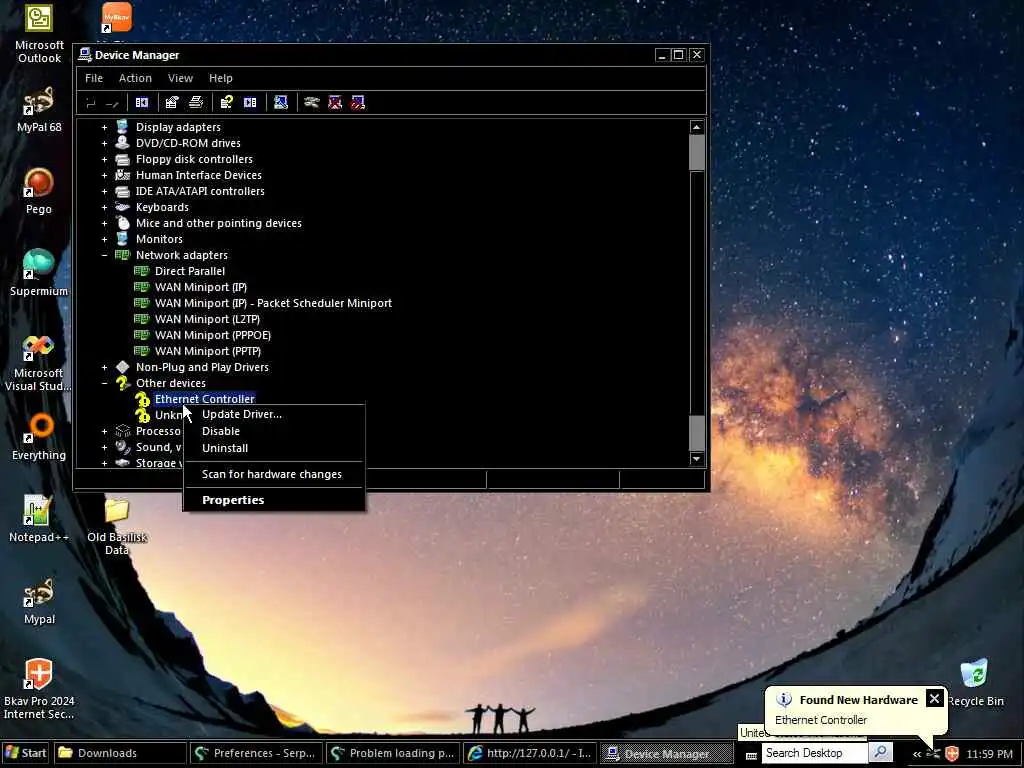
Task: Open the Action menu
Action: click(x=135, y=78)
